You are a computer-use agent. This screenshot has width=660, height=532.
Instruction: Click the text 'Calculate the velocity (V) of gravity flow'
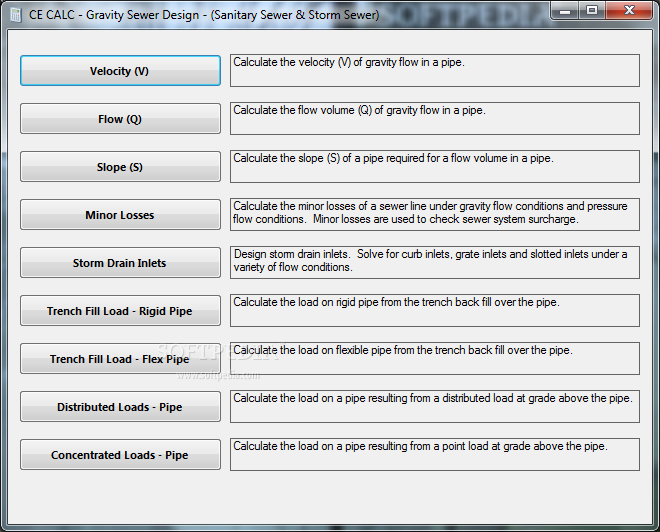coord(435,70)
